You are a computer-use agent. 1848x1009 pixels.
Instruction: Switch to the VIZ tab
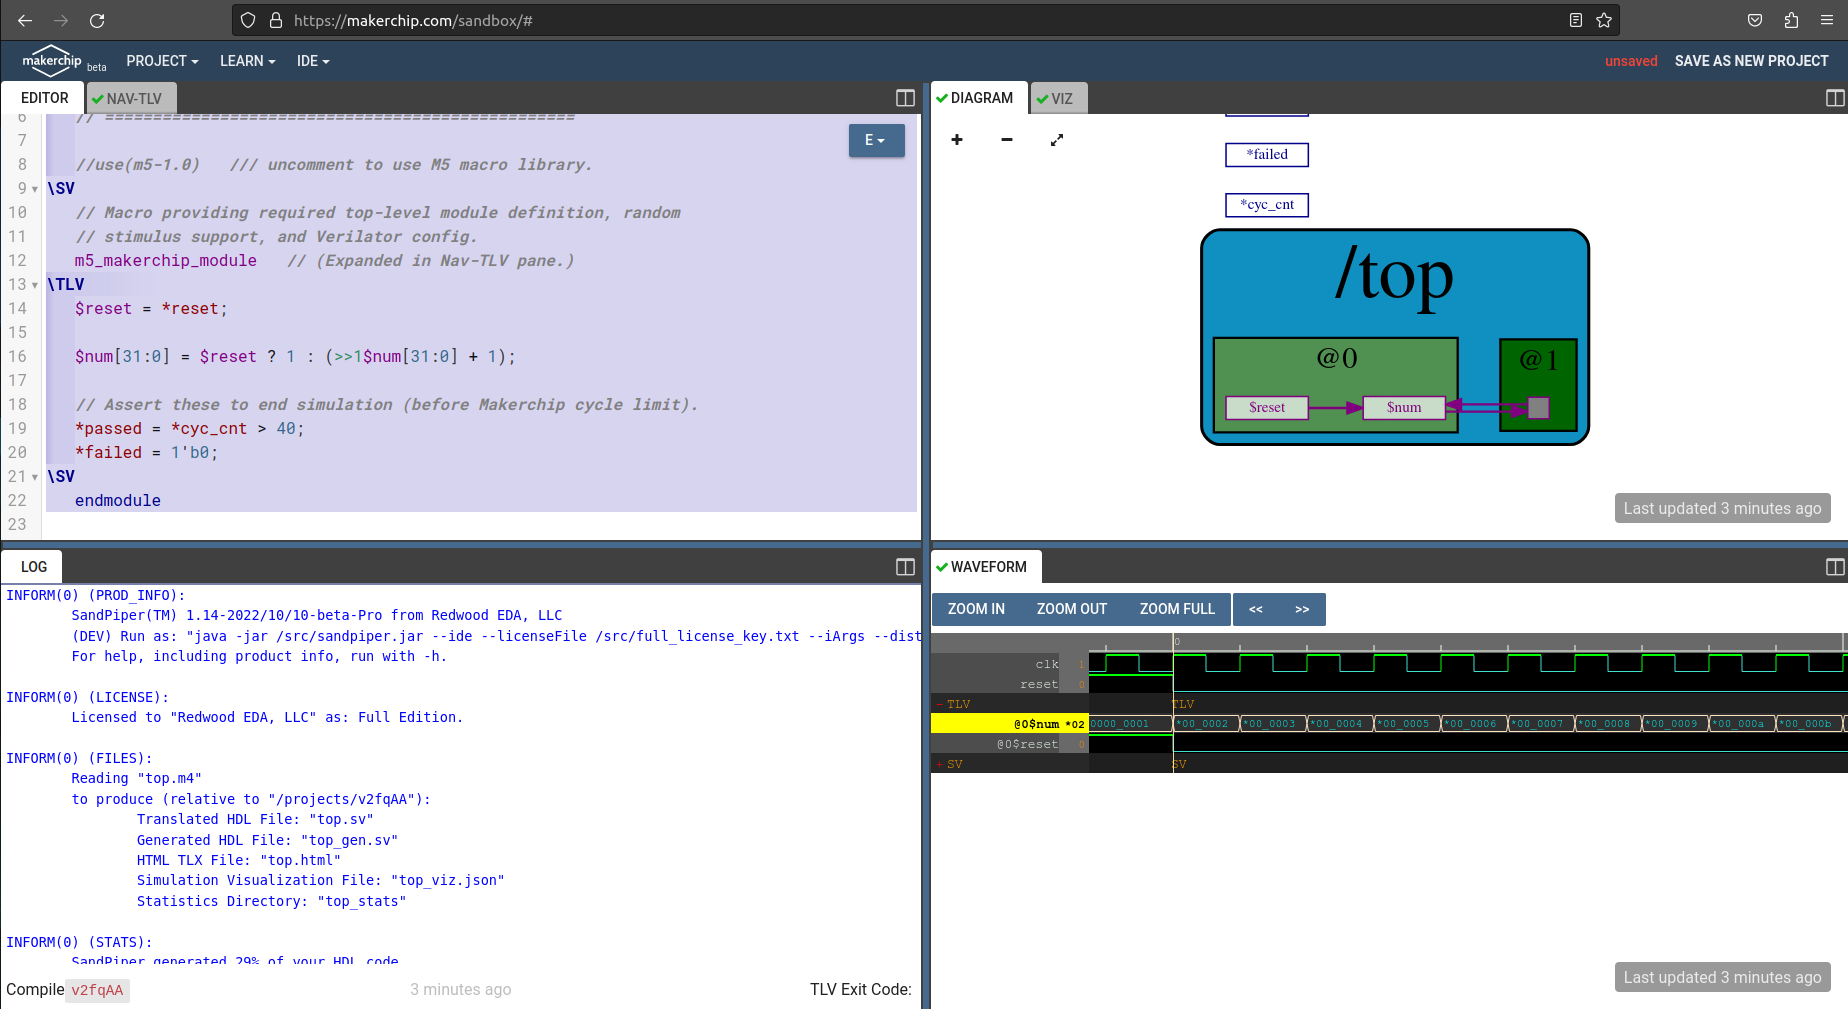pyautogui.click(x=1060, y=98)
